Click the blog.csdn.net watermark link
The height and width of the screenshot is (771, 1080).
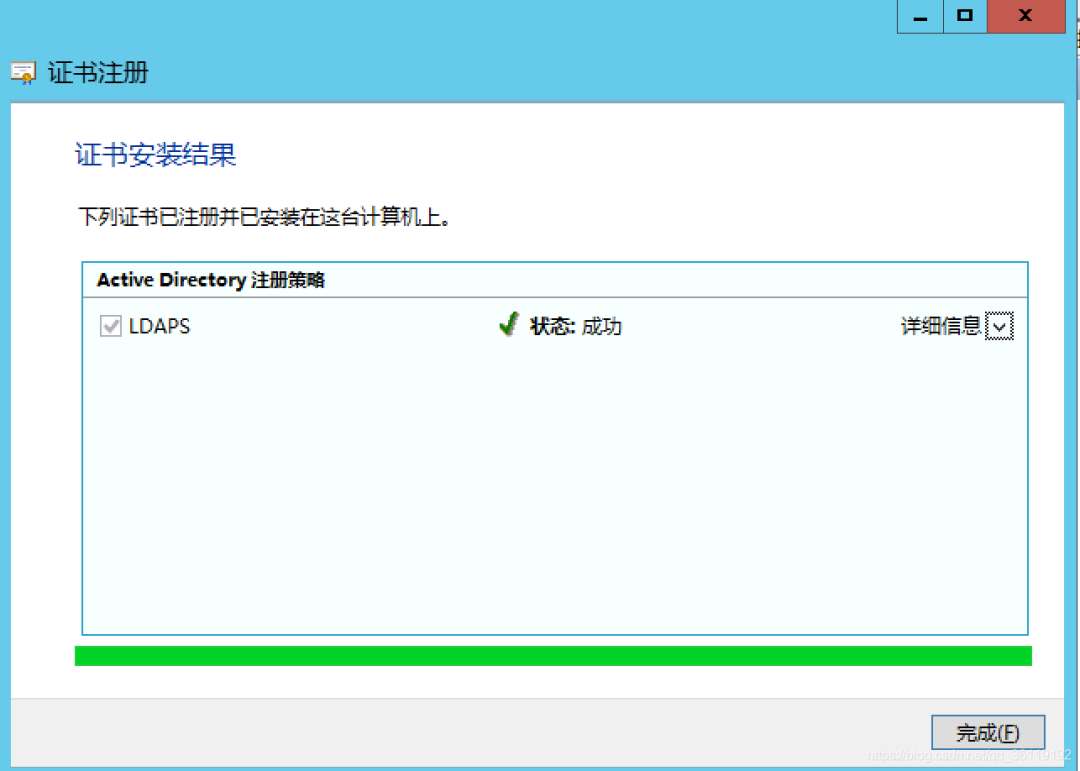[x=970, y=755]
